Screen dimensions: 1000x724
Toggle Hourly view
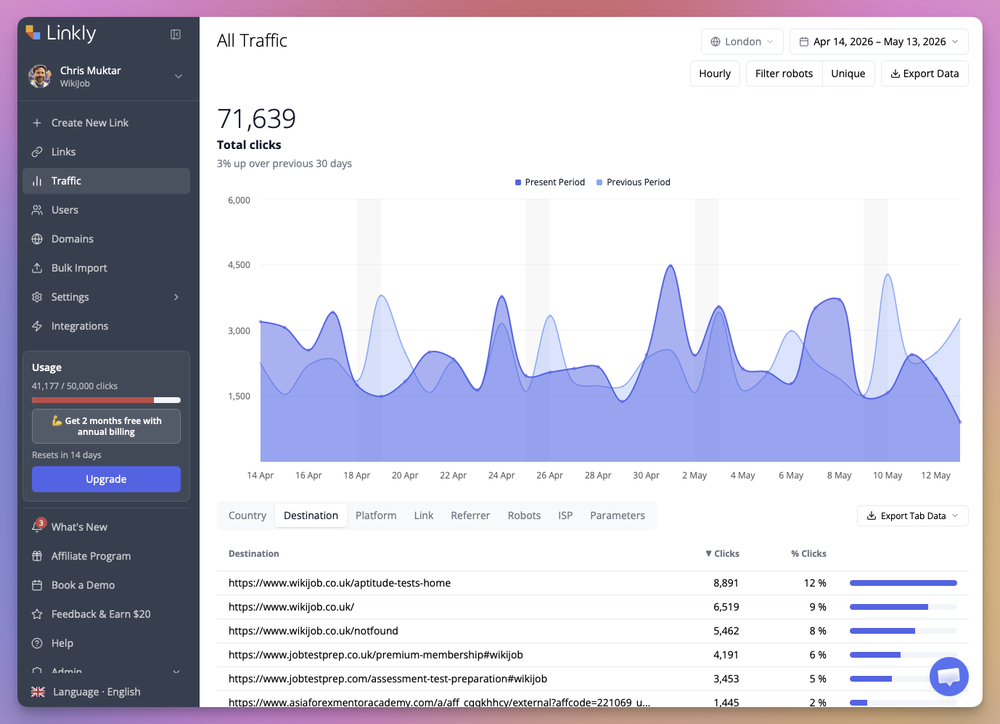(x=715, y=73)
